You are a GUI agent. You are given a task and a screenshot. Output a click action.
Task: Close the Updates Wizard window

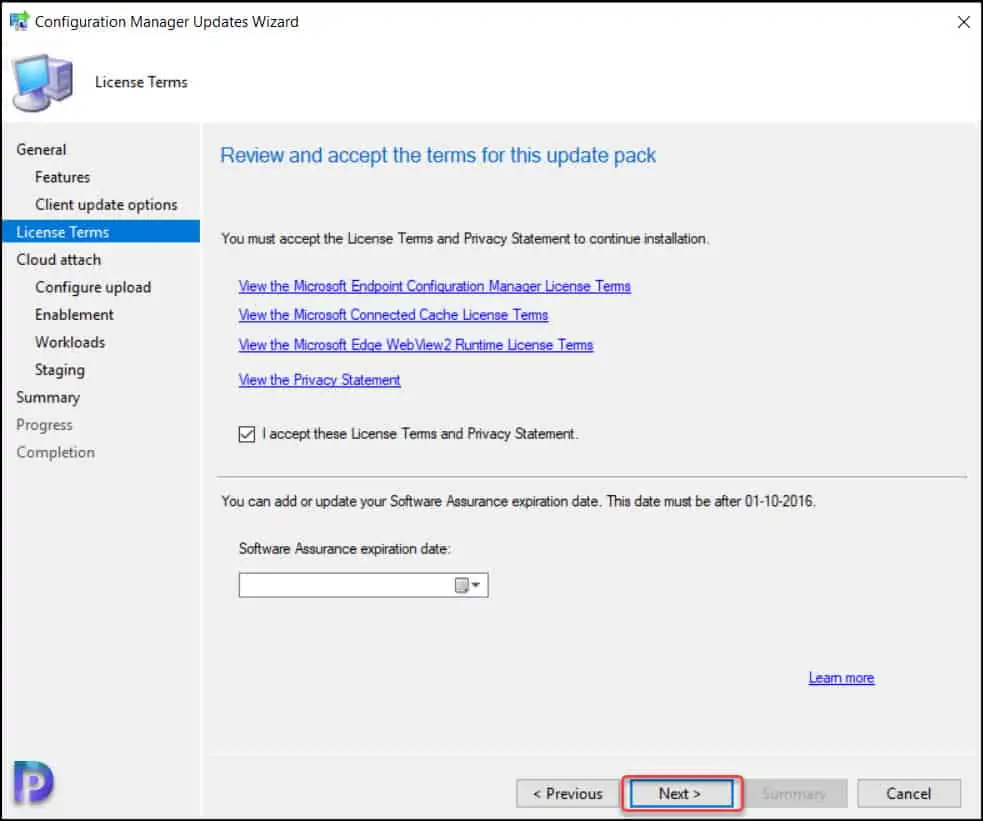click(x=964, y=22)
